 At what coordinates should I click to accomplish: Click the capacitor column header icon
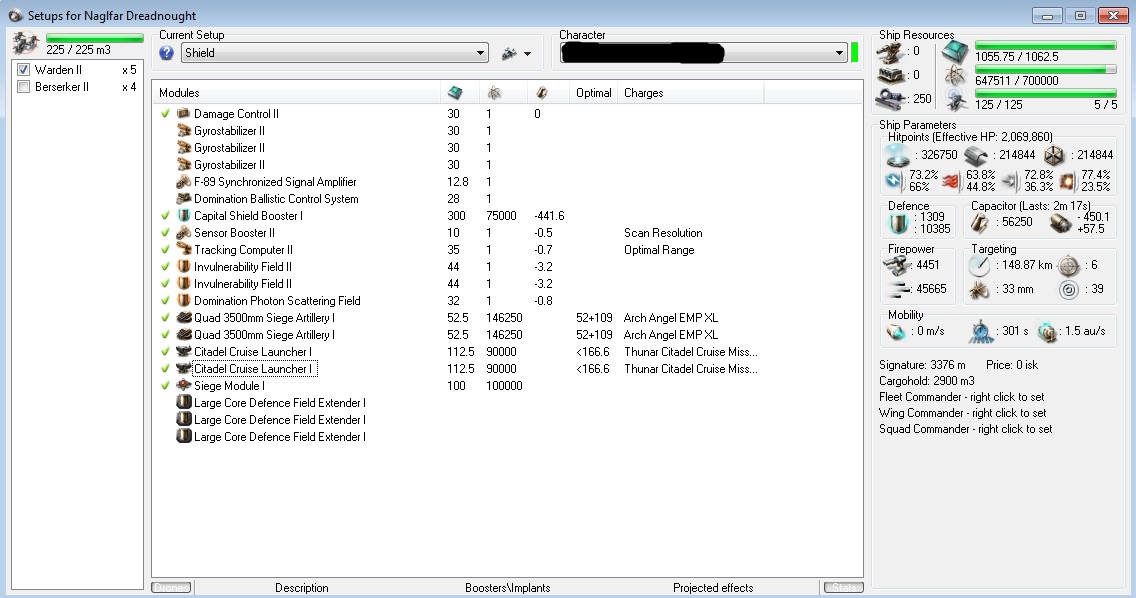[x=541, y=93]
